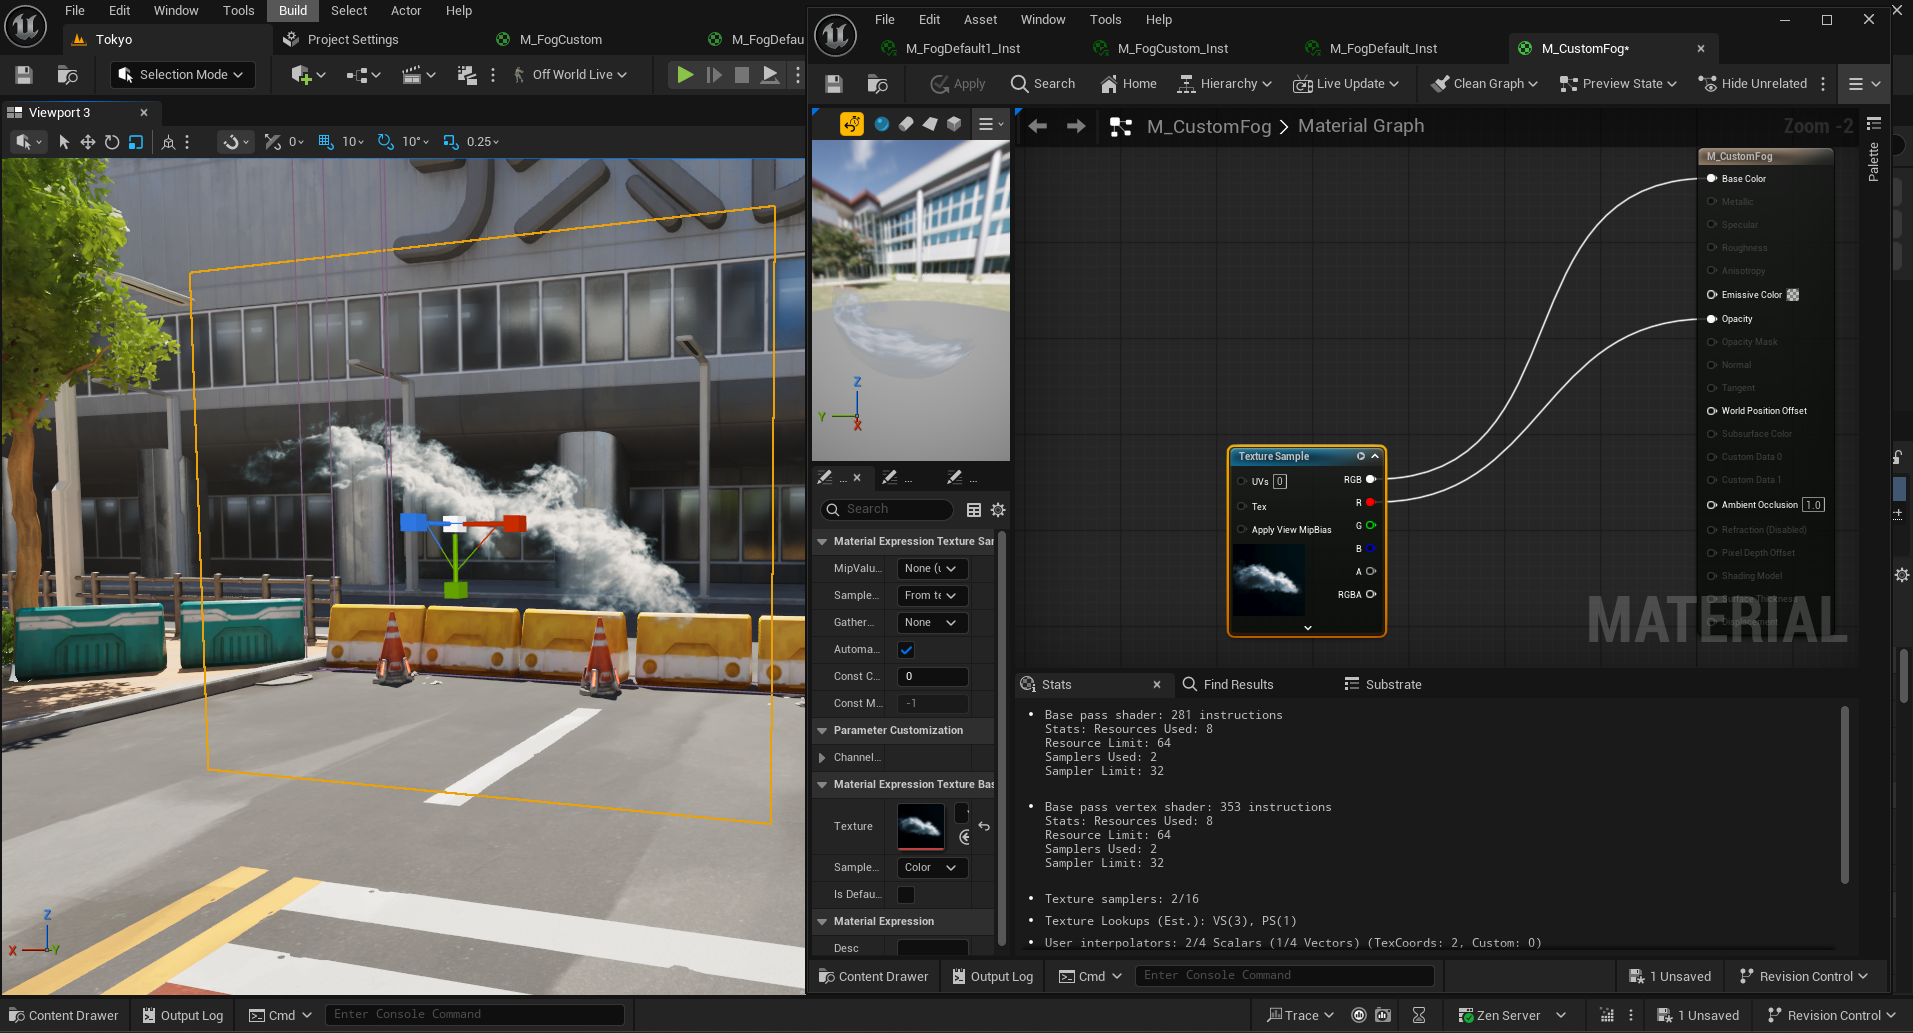Select sphere preview mesh icon
This screenshot has height=1033, width=1913.
882,124
